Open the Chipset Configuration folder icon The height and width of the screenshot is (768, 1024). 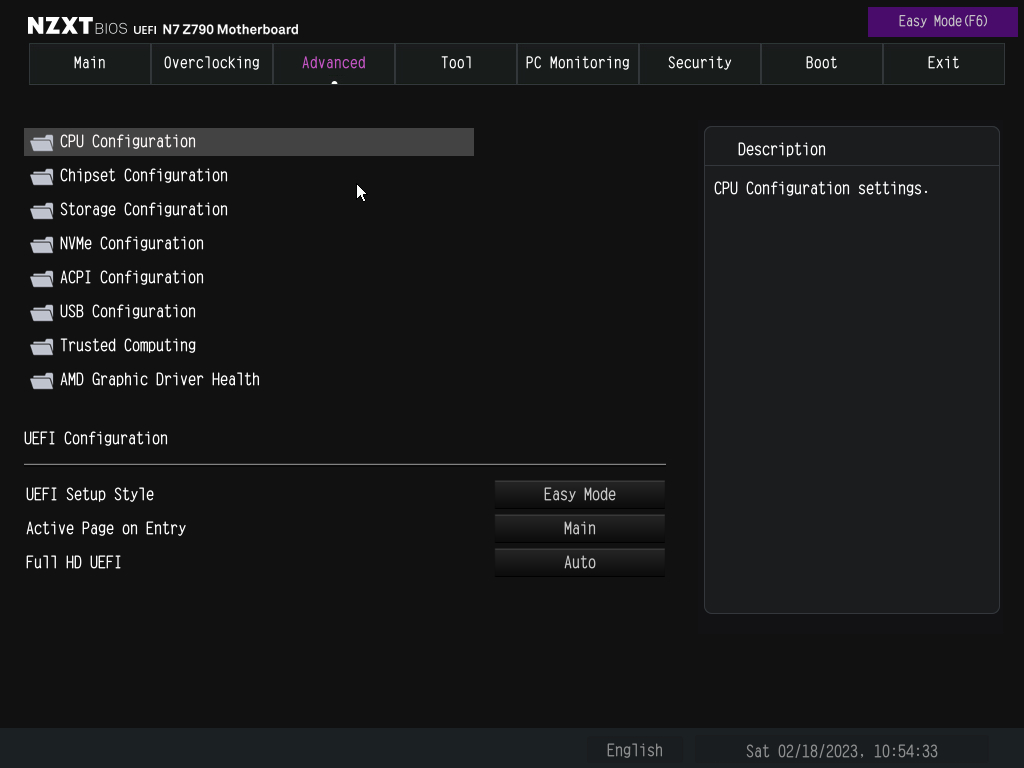(x=41, y=175)
